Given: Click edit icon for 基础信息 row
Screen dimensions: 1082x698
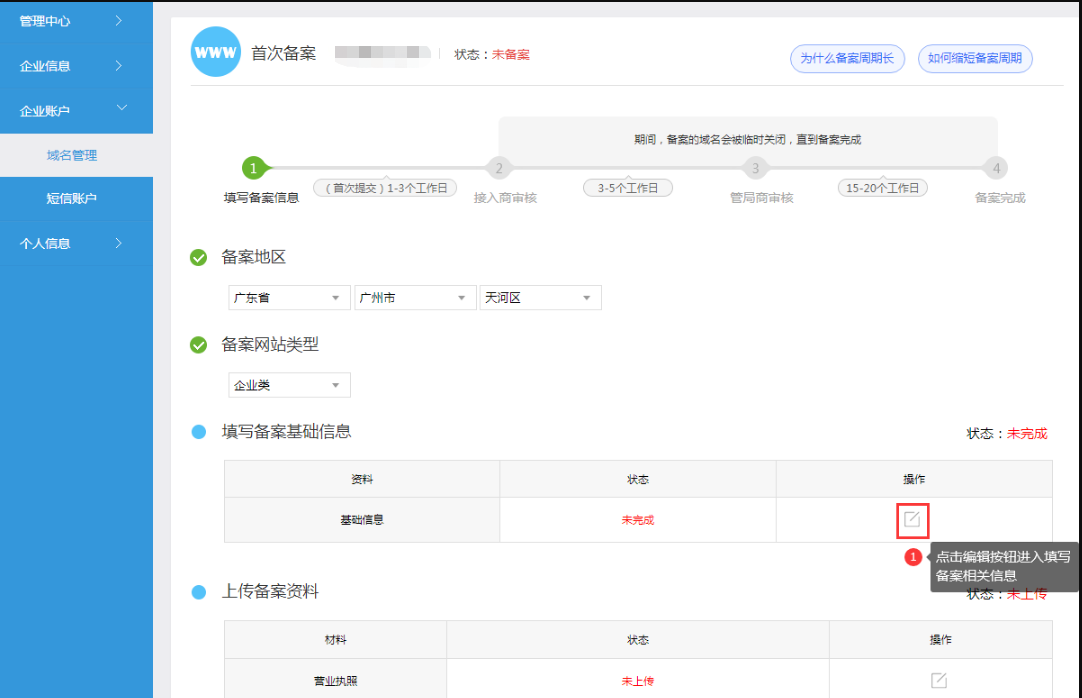Looking at the screenshot, I should [912, 519].
